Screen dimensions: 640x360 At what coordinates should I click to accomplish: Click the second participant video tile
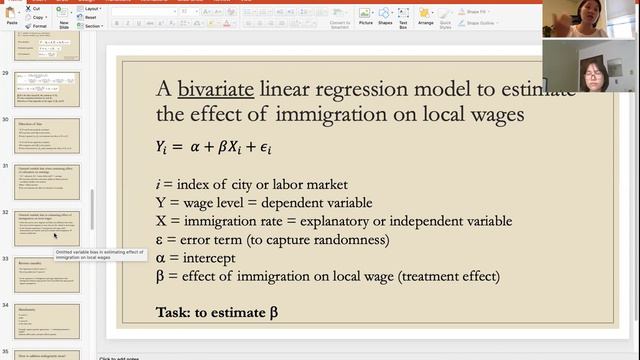(589, 66)
